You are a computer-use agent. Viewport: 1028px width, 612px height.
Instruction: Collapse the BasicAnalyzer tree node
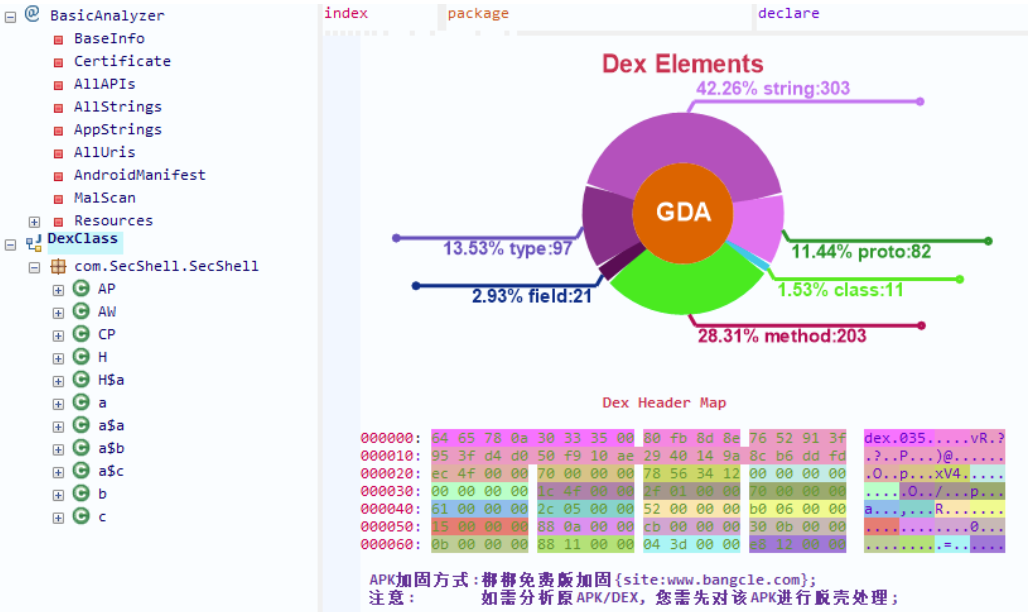[x=10, y=16]
